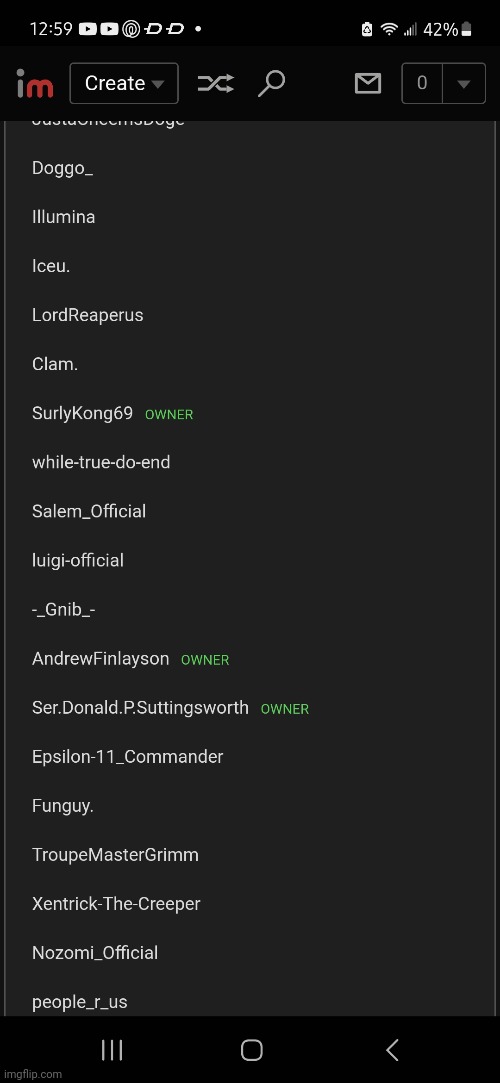Open Xentrick-The-Creeper profile
This screenshot has width=500, height=1083.
(x=116, y=903)
